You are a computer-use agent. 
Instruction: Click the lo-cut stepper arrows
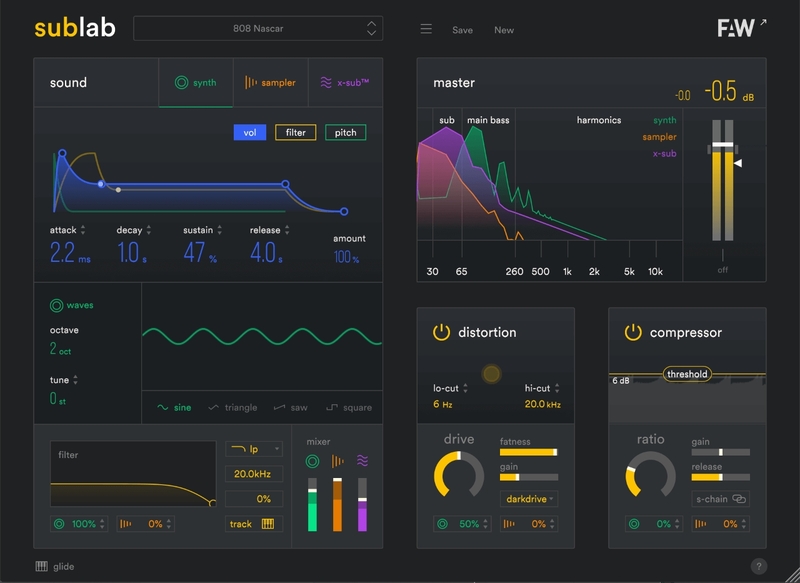point(465,388)
